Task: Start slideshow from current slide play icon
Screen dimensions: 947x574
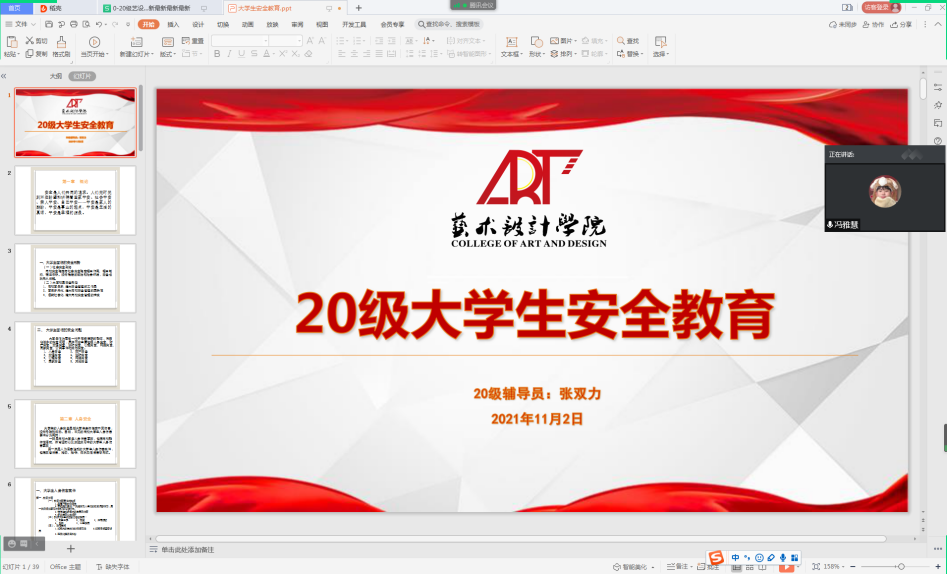Action: (94, 42)
